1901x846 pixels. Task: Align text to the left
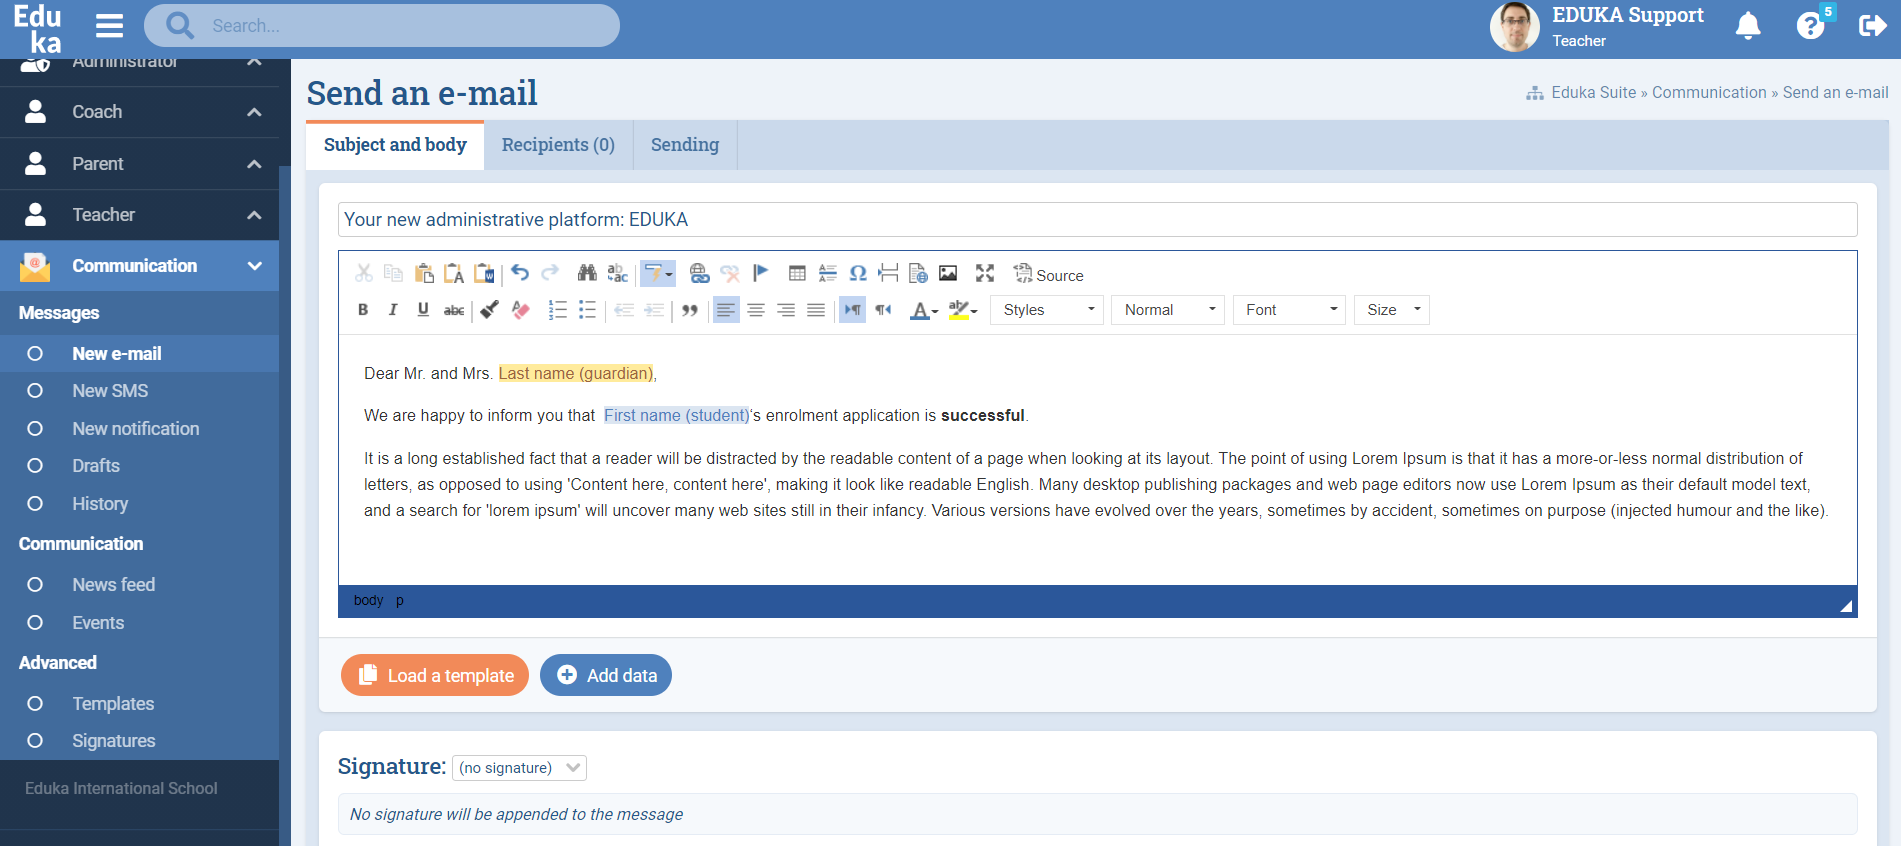click(x=726, y=310)
